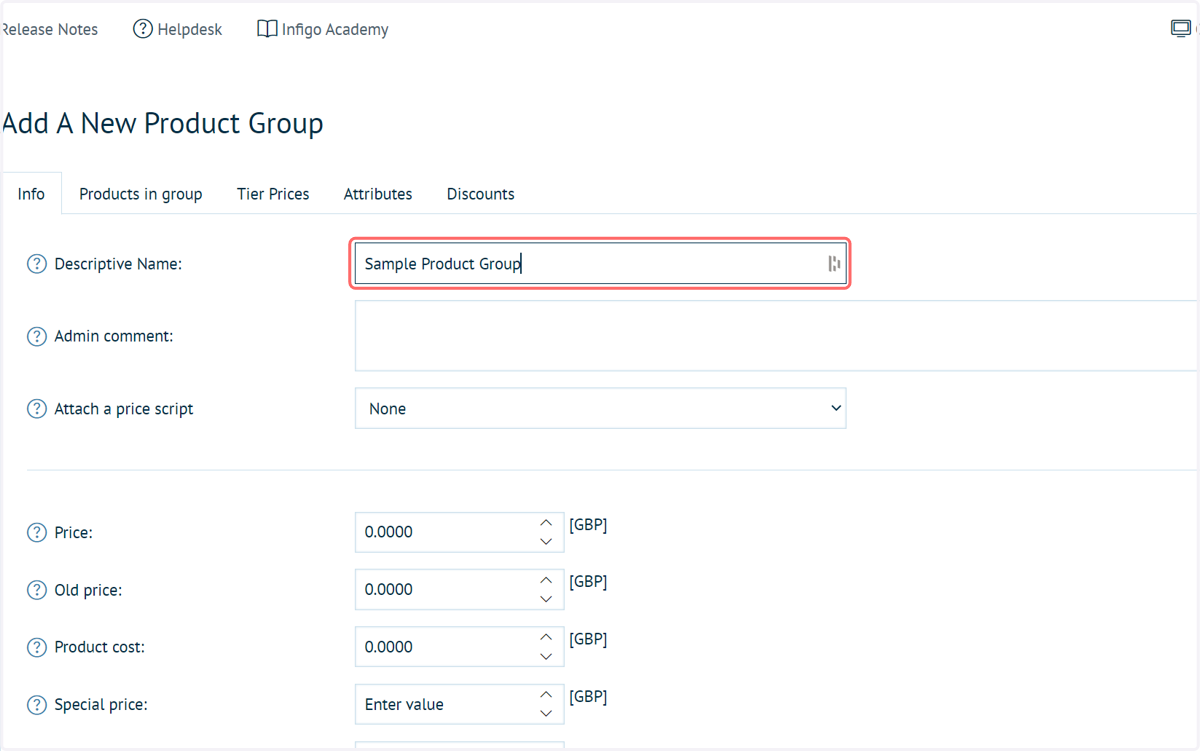Viewport: 1200px width, 751px height.
Task: Click the Attach a price script label
Action: click(x=124, y=409)
